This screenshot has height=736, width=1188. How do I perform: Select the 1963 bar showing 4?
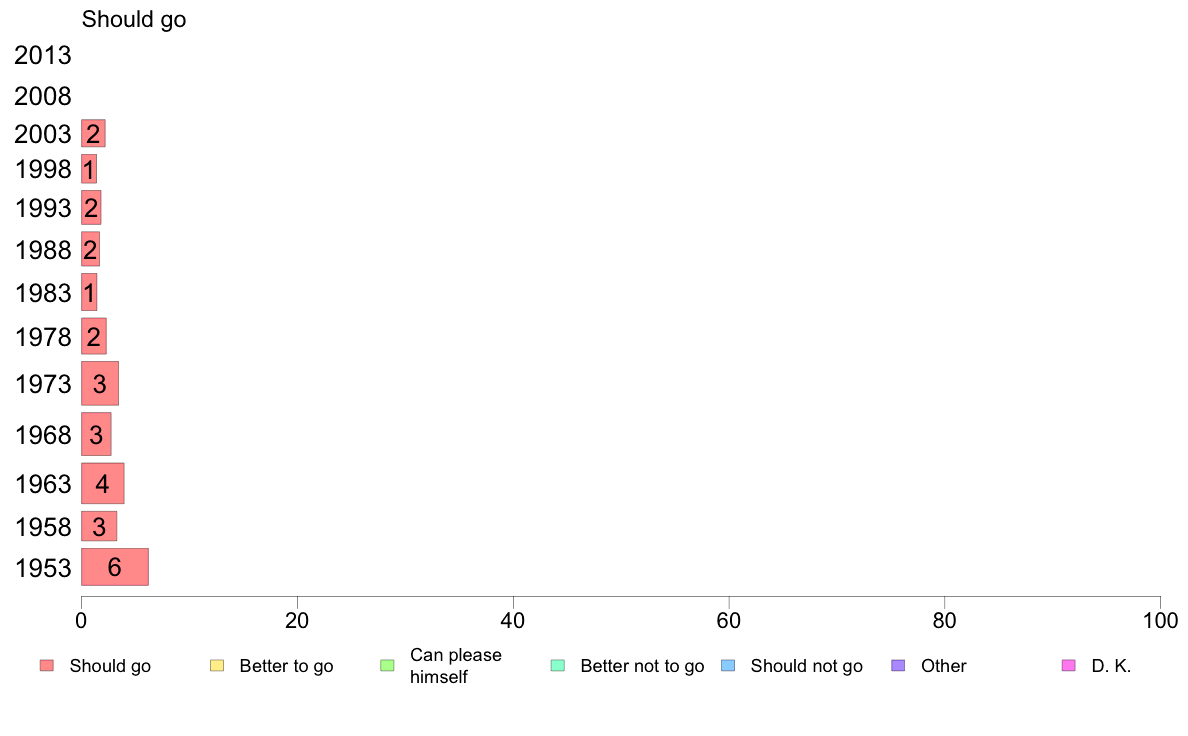click(102, 484)
